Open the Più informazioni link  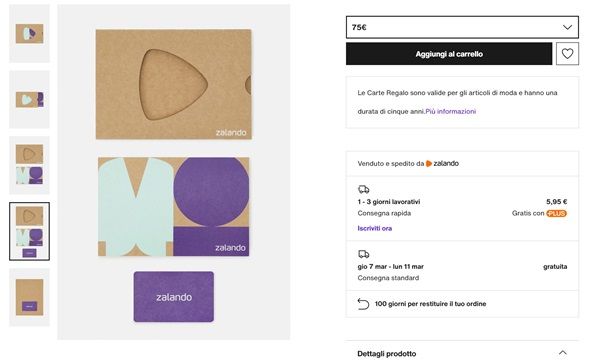tap(450, 111)
